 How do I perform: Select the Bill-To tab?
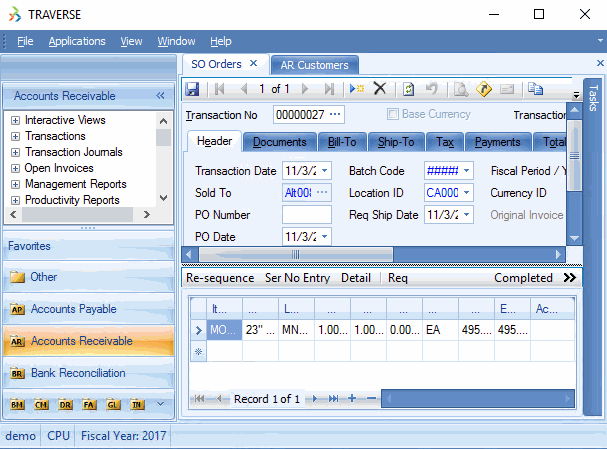point(343,142)
